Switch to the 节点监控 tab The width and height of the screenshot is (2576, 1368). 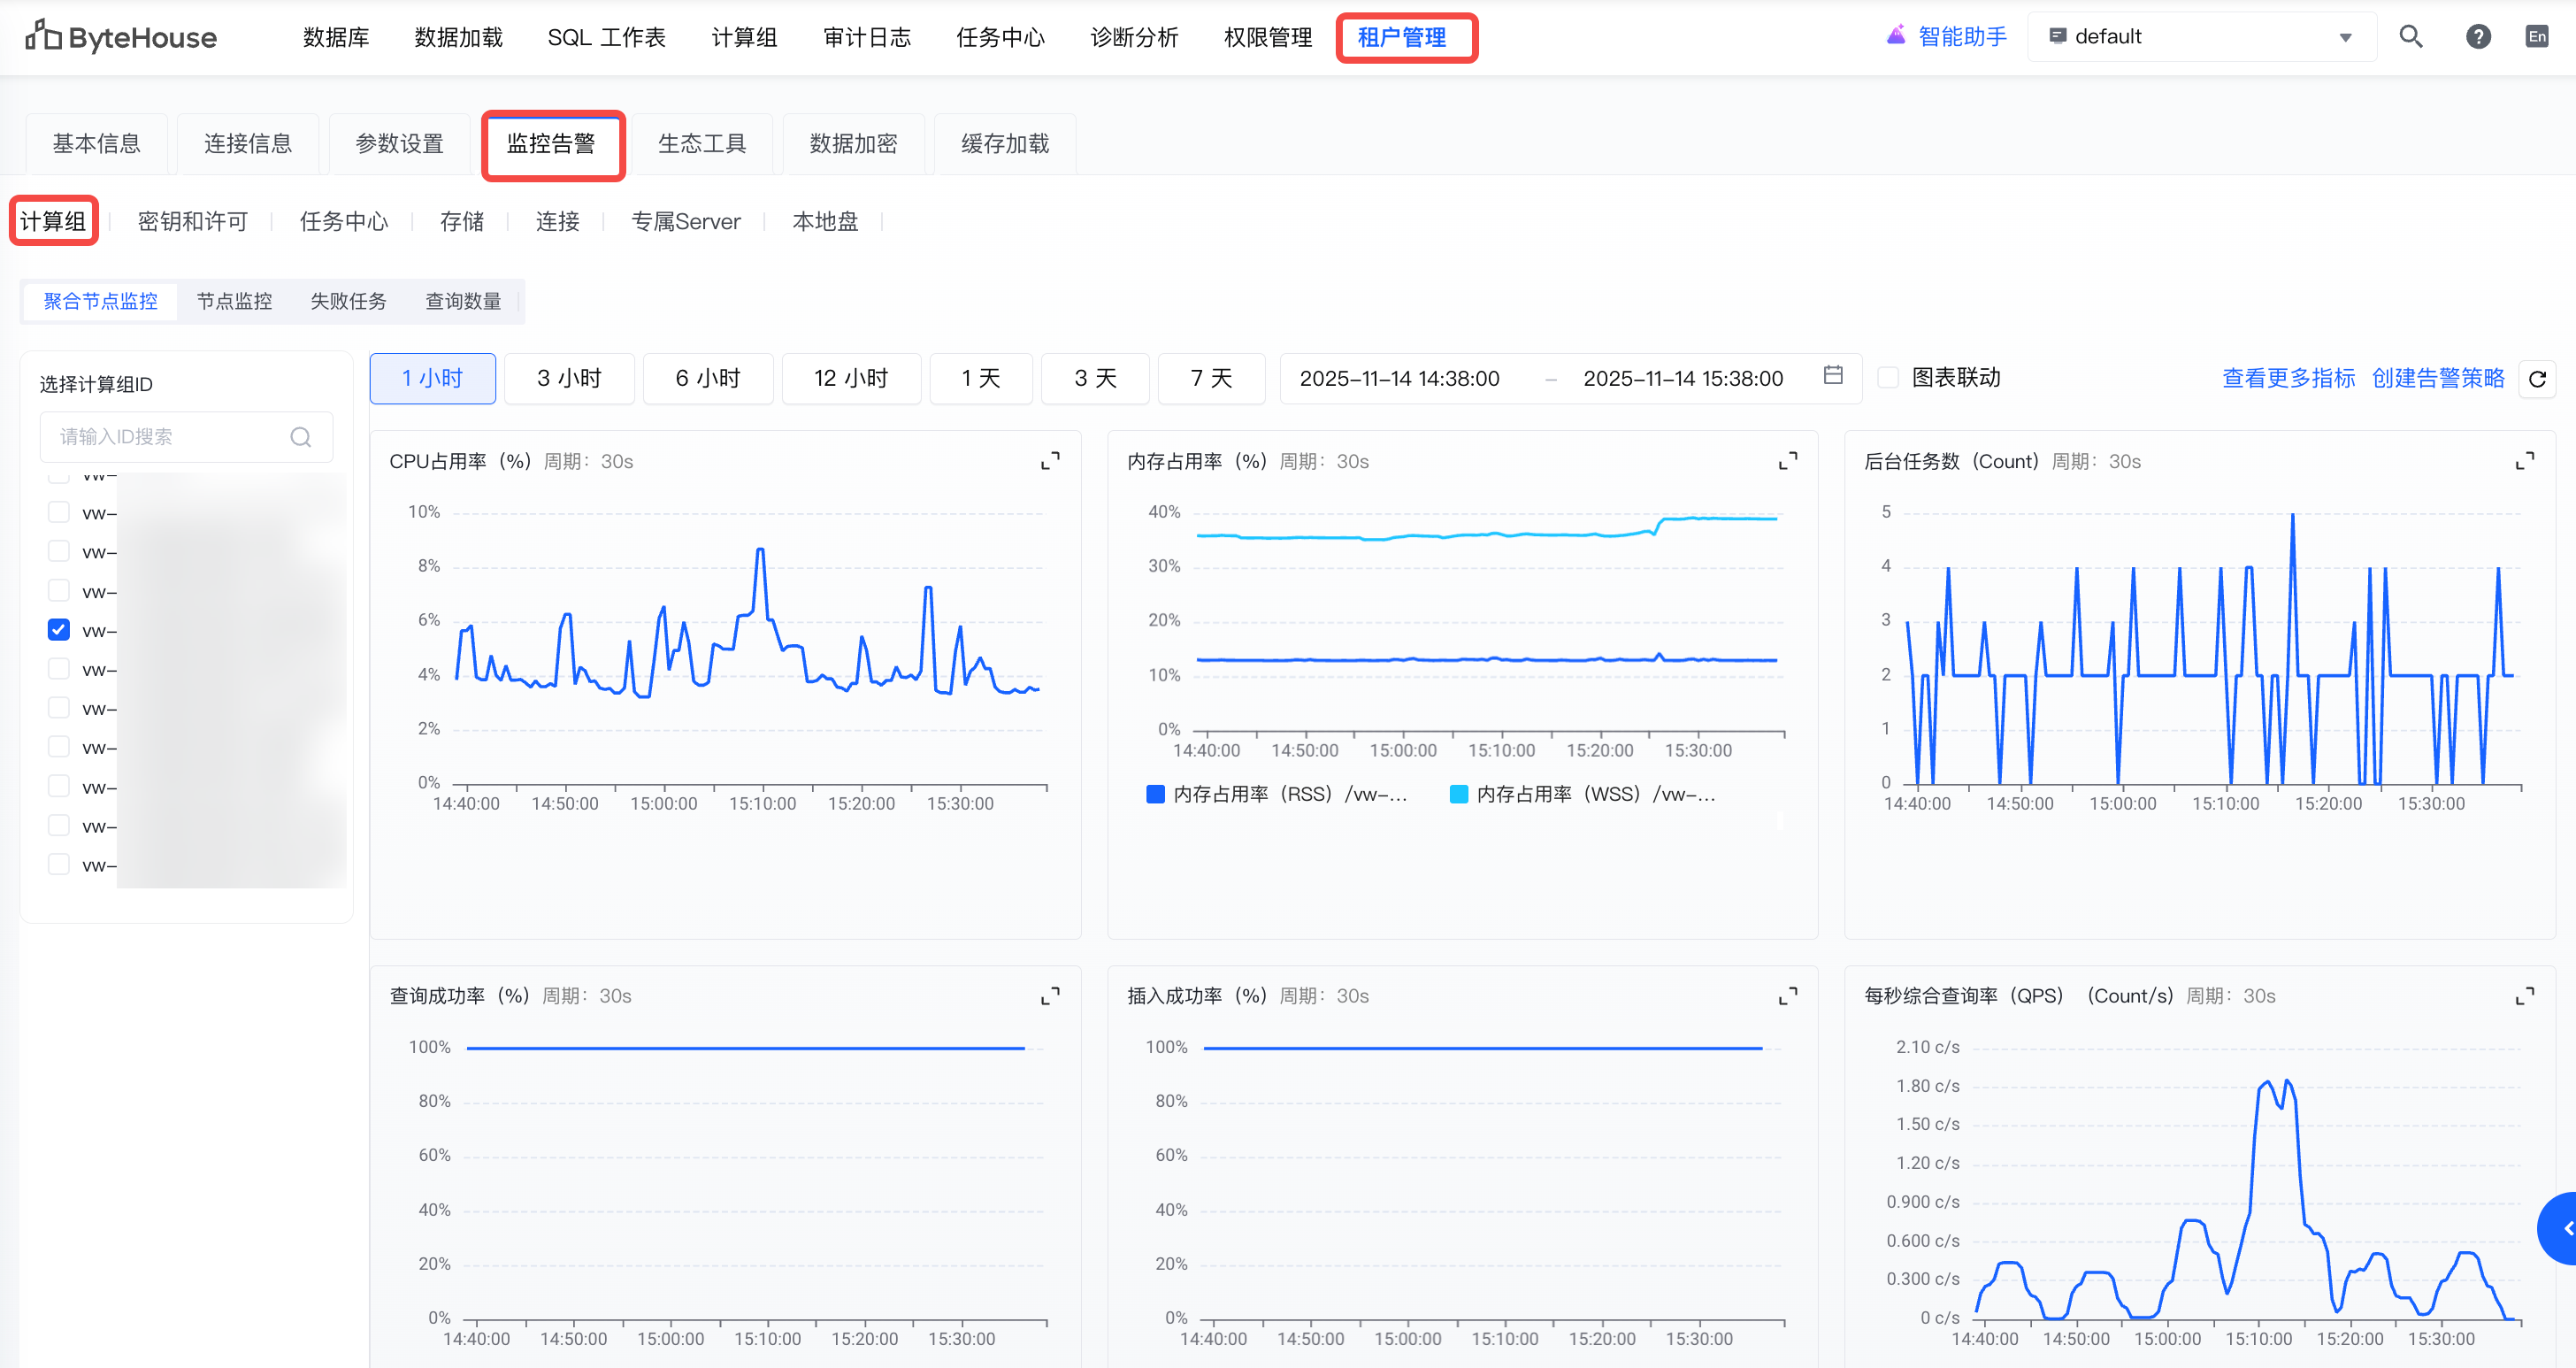(234, 301)
